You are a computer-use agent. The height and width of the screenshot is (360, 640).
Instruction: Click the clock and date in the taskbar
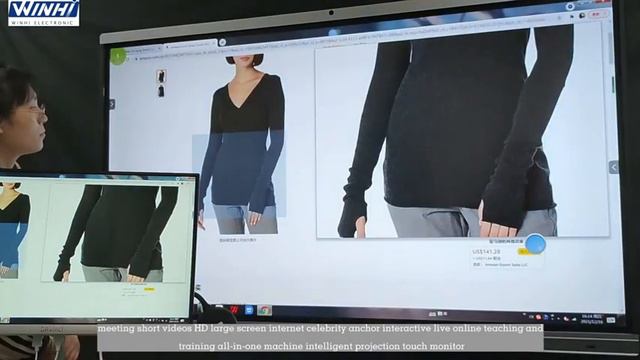pyautogui.click(x=591, y=318)
